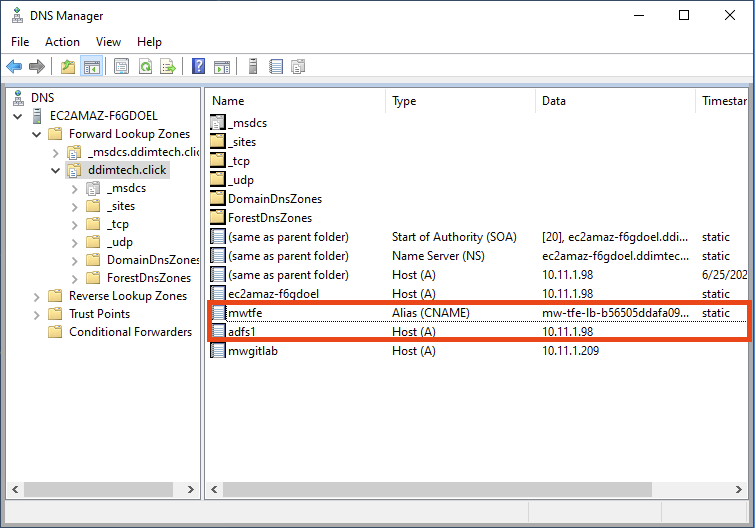Click the DomainDnsZones folder icon in list
The height and width of the screenshot is (528, 755).
[x=218, y=198]
